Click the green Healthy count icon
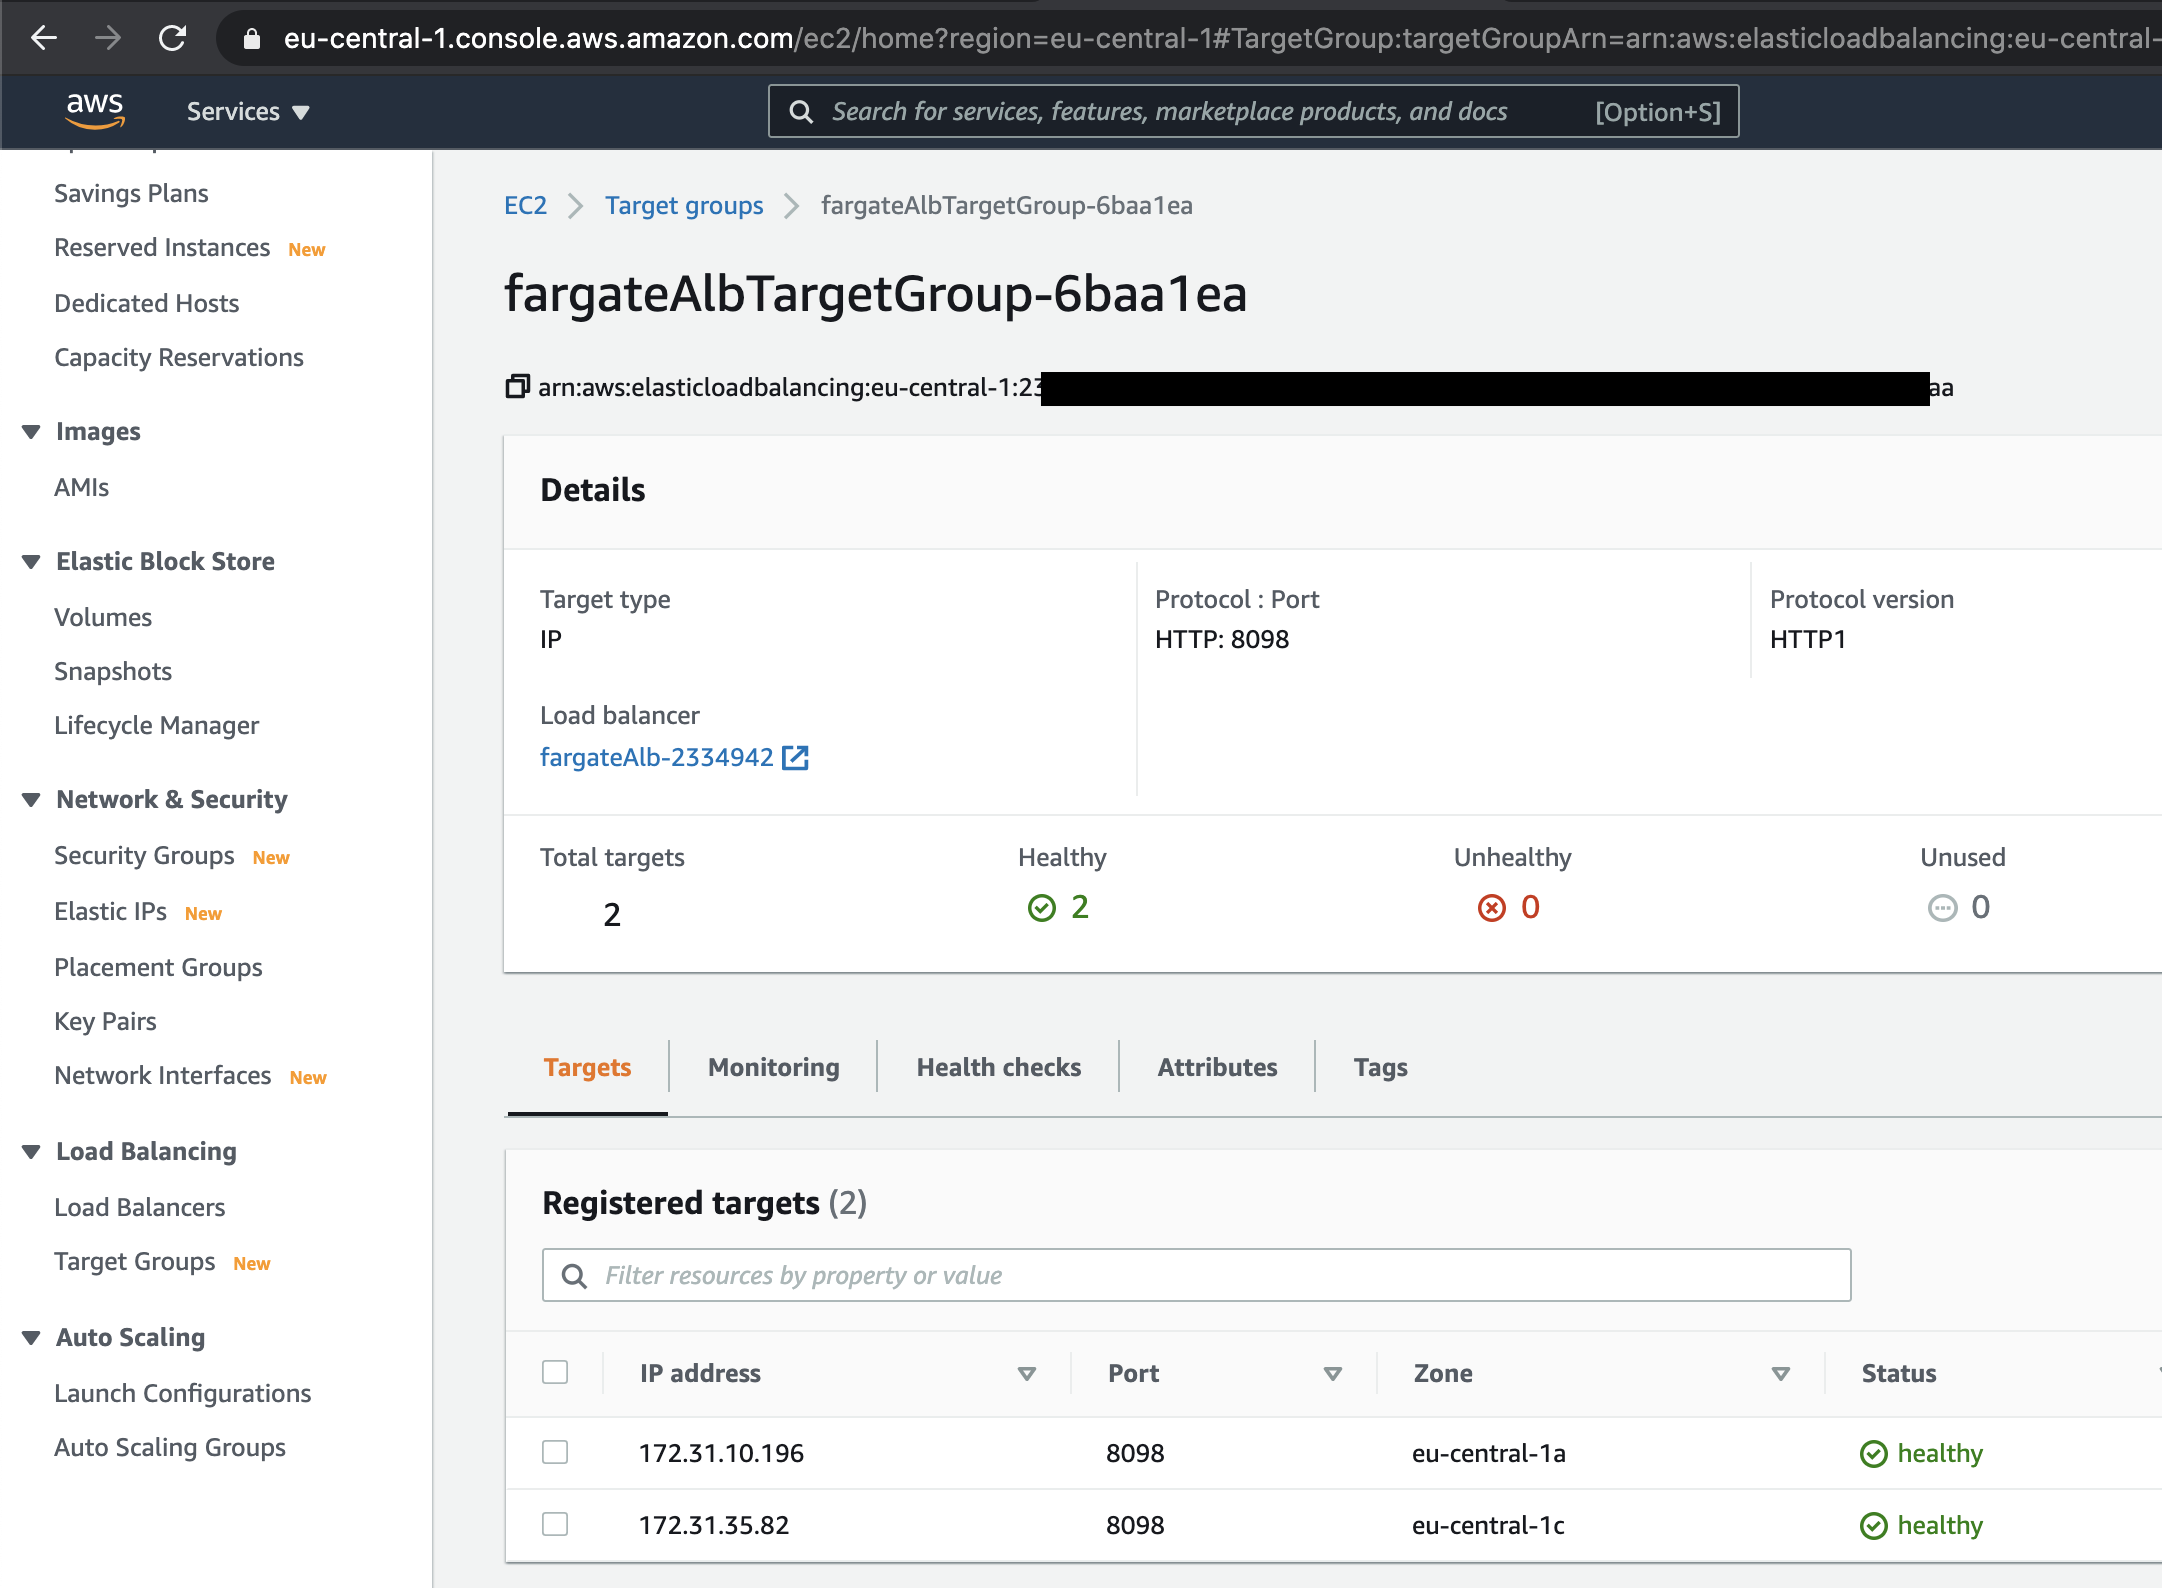This screenshot has width=2162, height=1588. tap(1041, 908)
